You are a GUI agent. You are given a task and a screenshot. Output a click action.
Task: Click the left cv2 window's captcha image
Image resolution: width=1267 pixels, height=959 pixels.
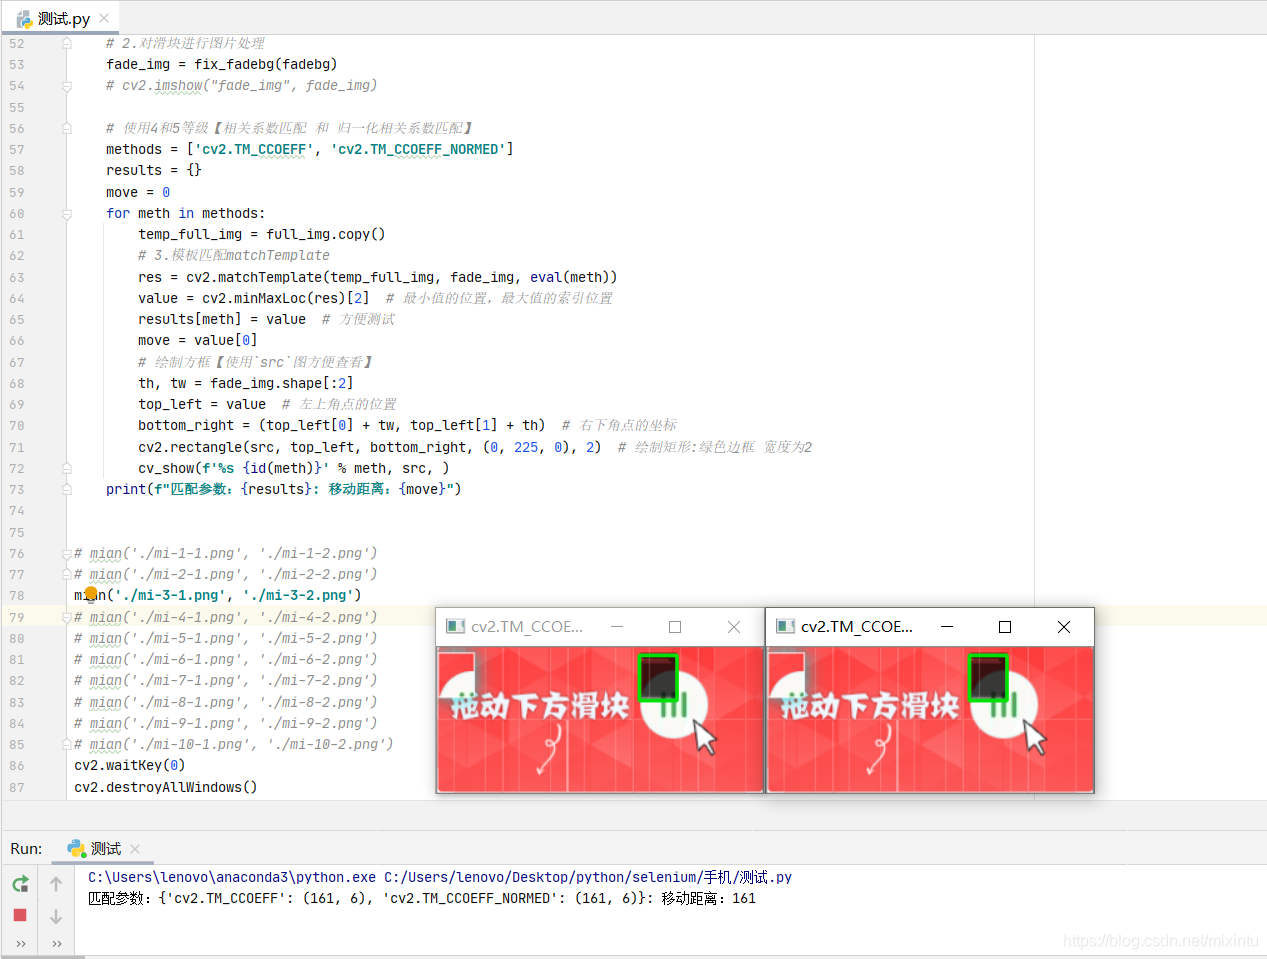coord(600,719)
